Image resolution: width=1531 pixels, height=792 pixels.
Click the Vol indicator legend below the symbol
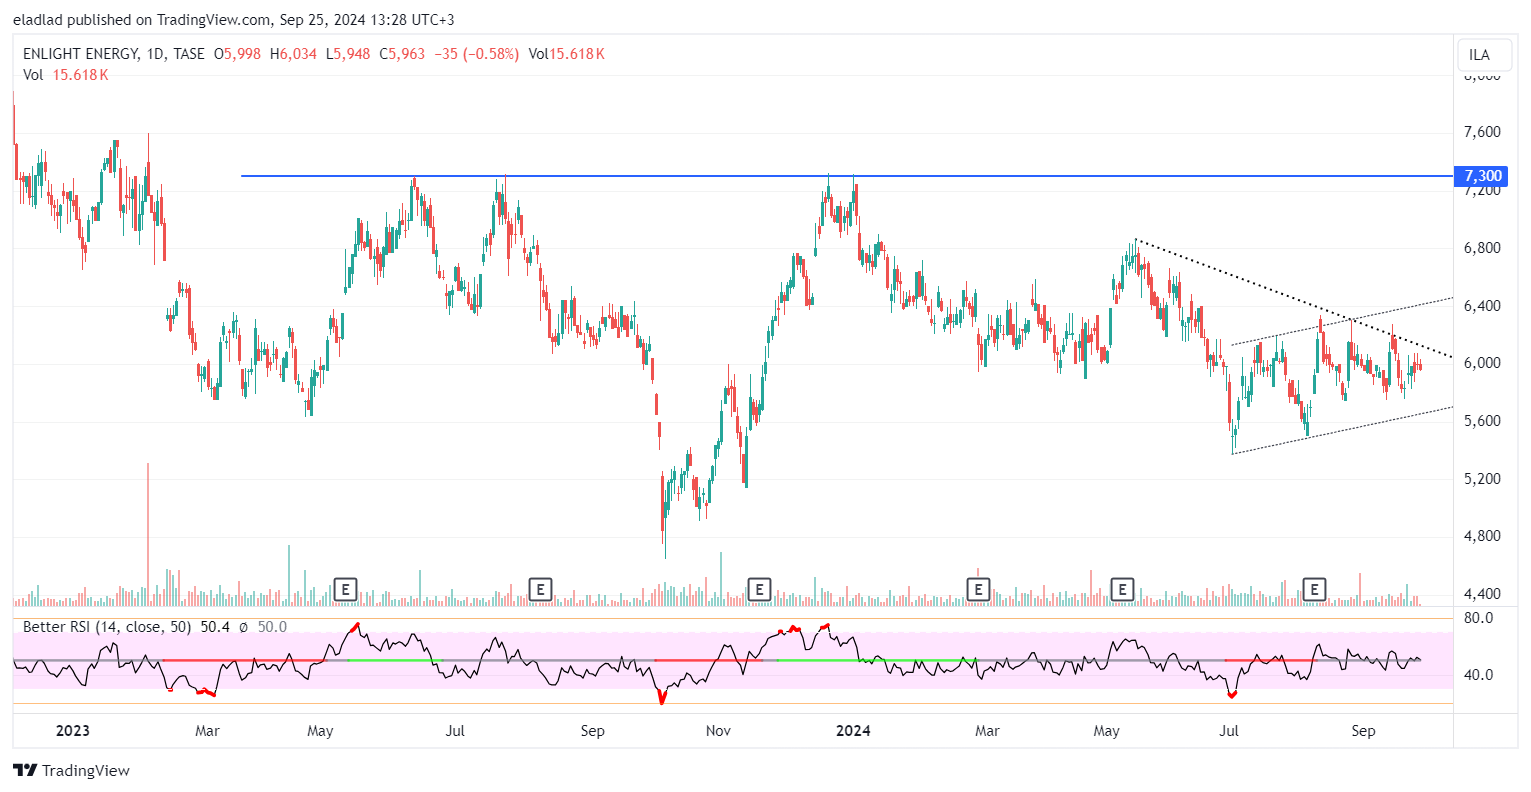pos(66,75)
